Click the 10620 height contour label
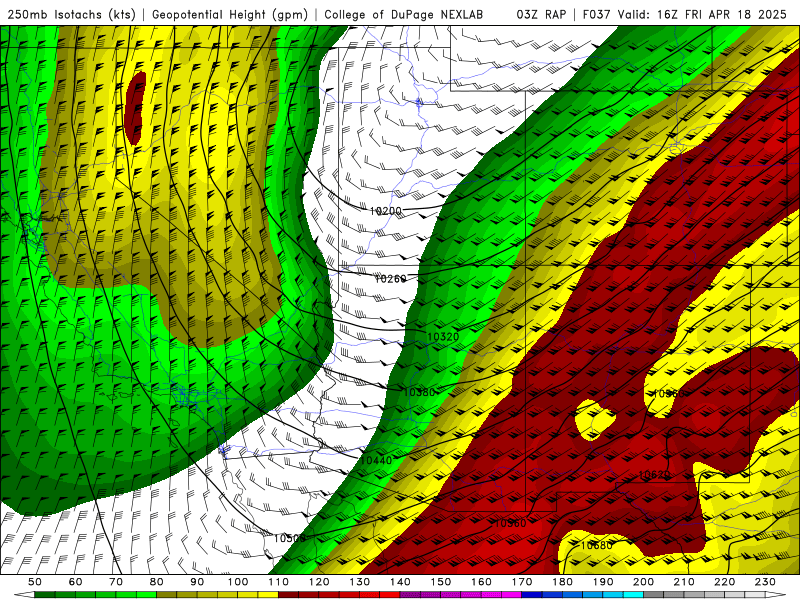Screen dimensions: 800x600 [x=655, y=475]
